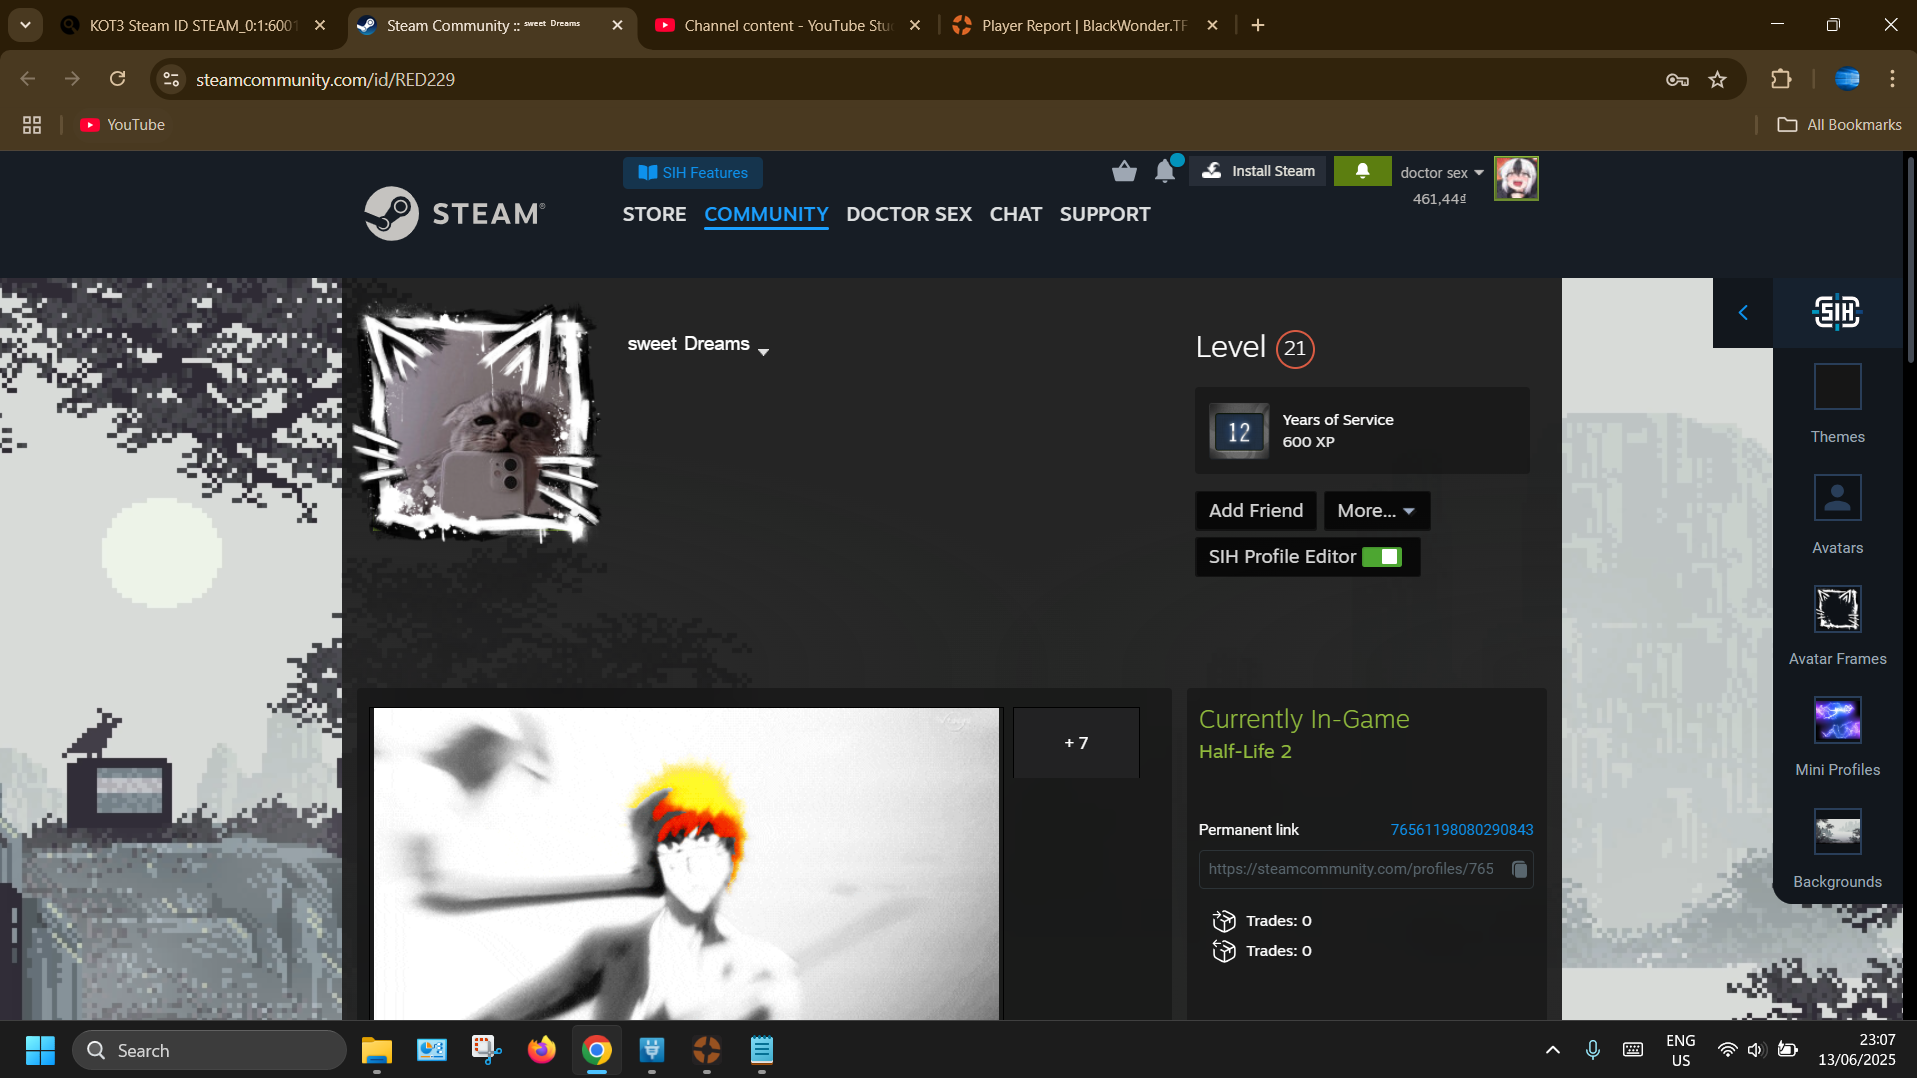
Task: Open a new browser tab
Action: pyautogui.click(x=1258, y=25)
